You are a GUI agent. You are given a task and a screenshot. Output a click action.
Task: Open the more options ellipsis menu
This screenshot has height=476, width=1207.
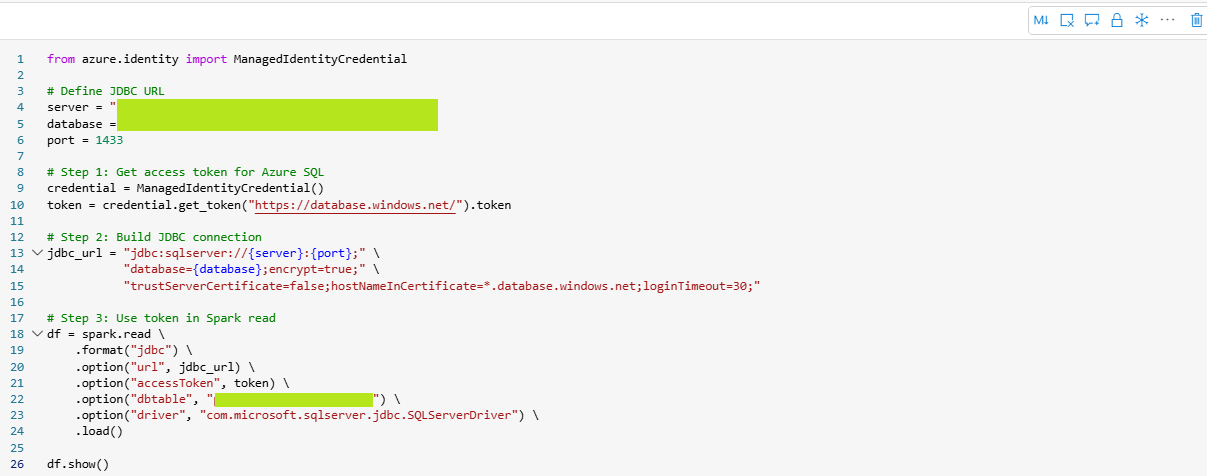(x=1167, y=19)
